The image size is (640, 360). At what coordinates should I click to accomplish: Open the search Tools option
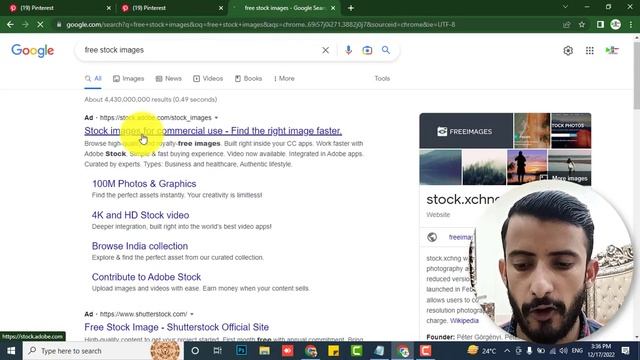382,78
